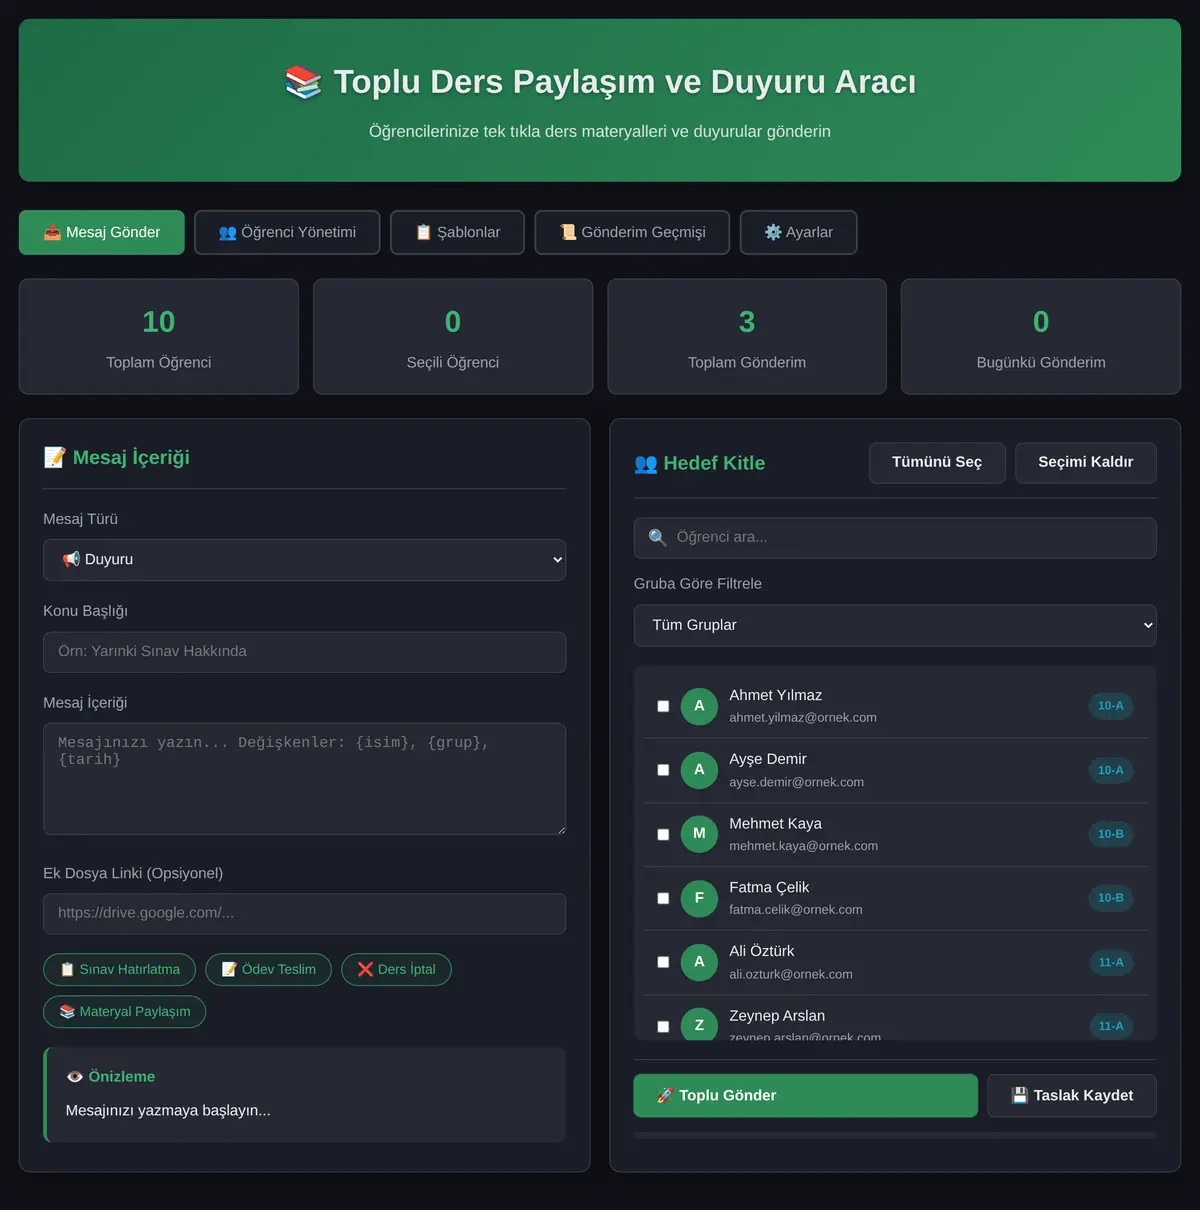Expand the Tüm Gruplar filter dropdown
The height and width of the screenshot is (1210, 1200).
(895, 625)
